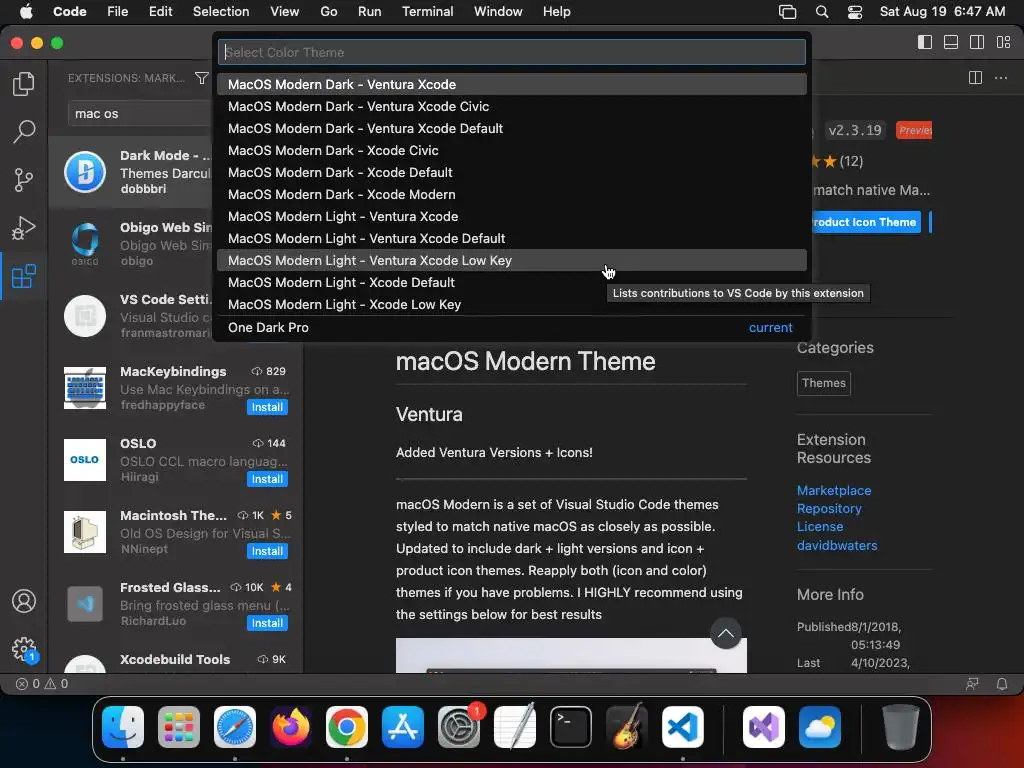Split the editor to the right
This screenshot has width=1024, height=768.
point(975,78)
